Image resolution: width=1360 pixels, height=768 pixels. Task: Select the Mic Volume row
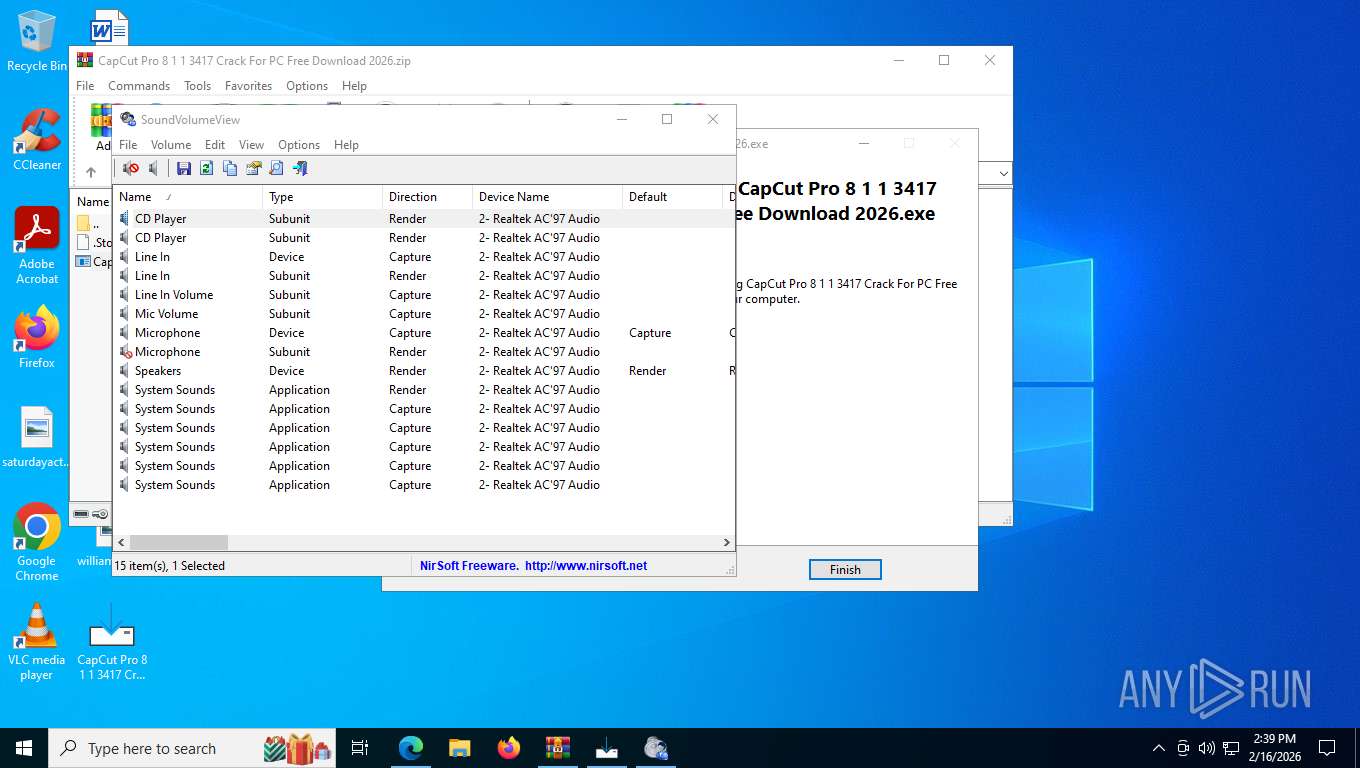point(424,314)
